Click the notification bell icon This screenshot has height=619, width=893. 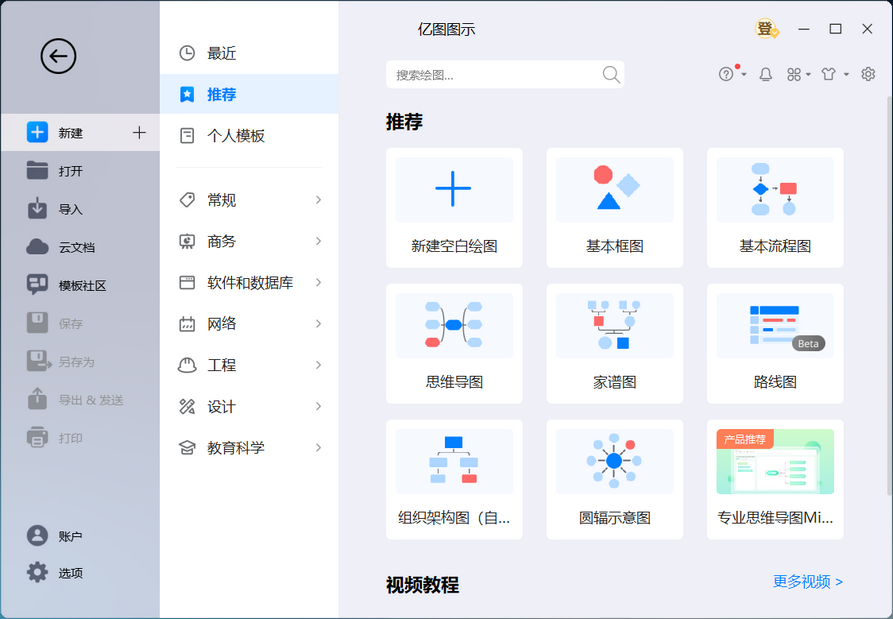765,74
